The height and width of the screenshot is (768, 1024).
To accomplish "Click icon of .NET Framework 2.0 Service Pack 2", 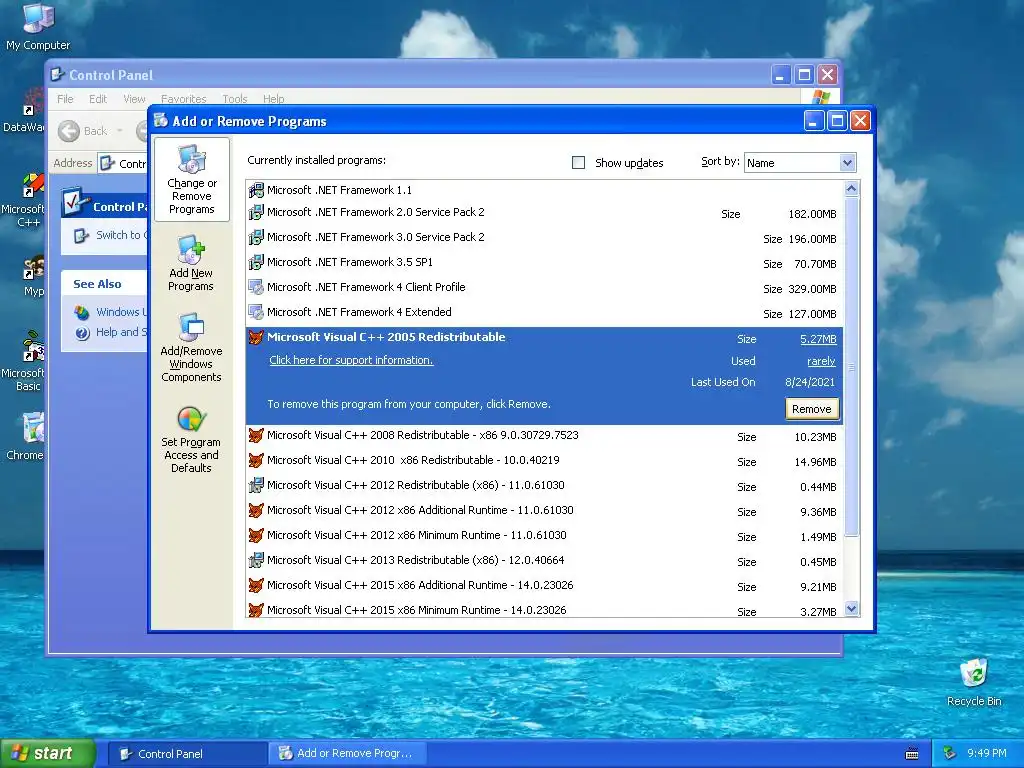I will point(256,212).
